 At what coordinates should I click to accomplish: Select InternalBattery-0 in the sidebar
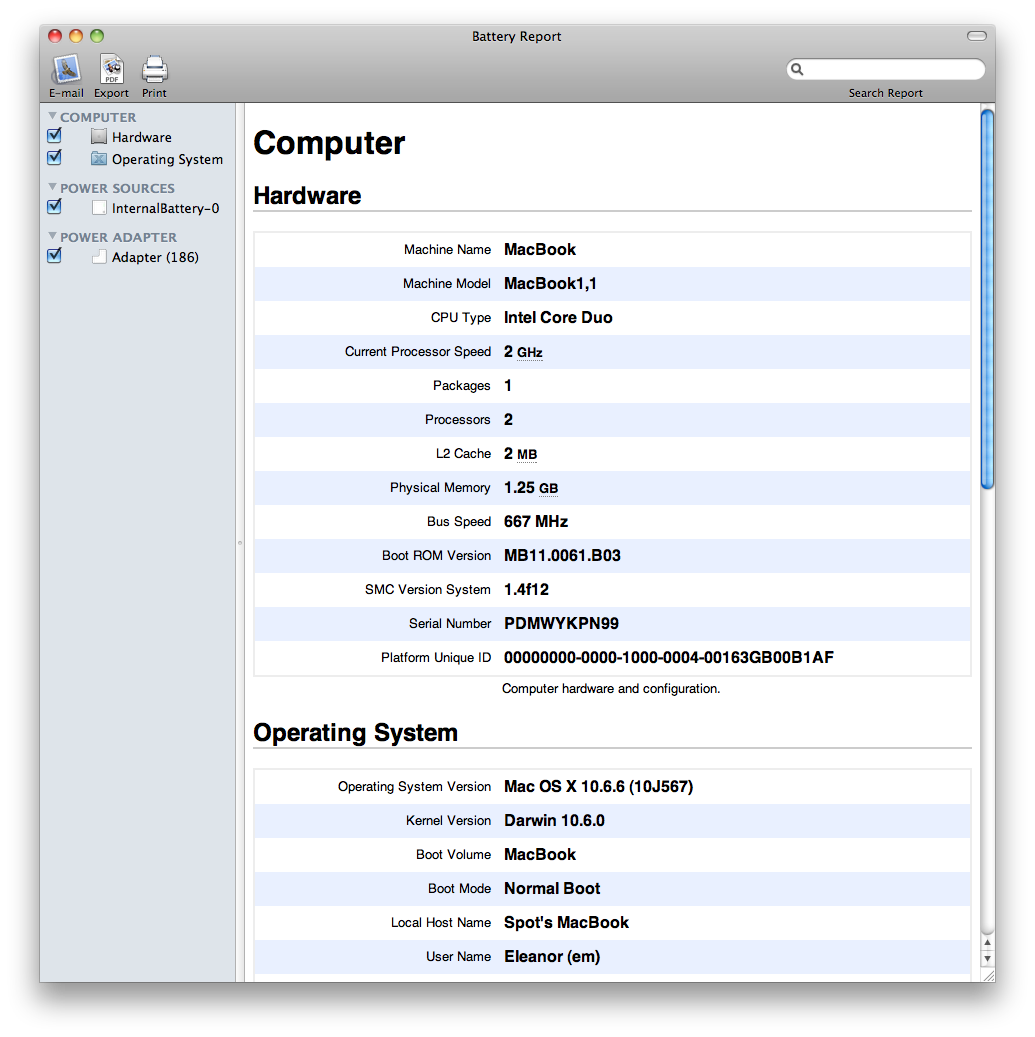pyautogui.click(x=165, y=208)
